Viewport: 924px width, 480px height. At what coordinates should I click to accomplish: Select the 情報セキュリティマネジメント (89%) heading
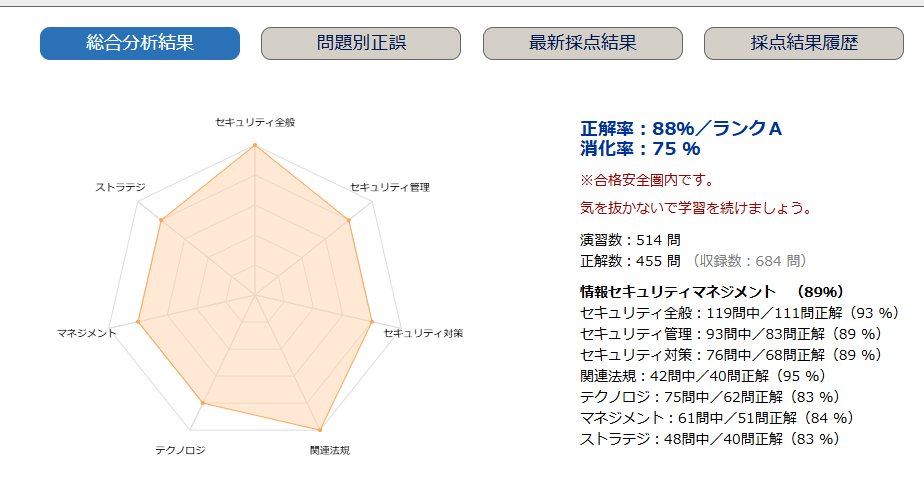coord(713,292)
